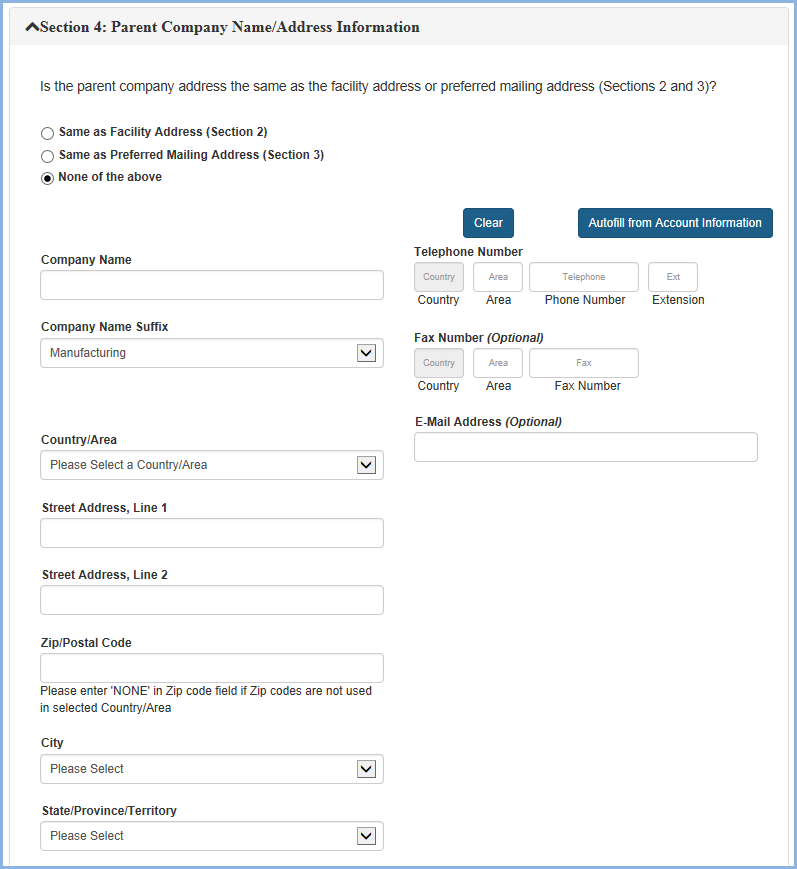Click the Fax number input field
This screenshot has height=869, width=797.
click(x=583, y=363)
